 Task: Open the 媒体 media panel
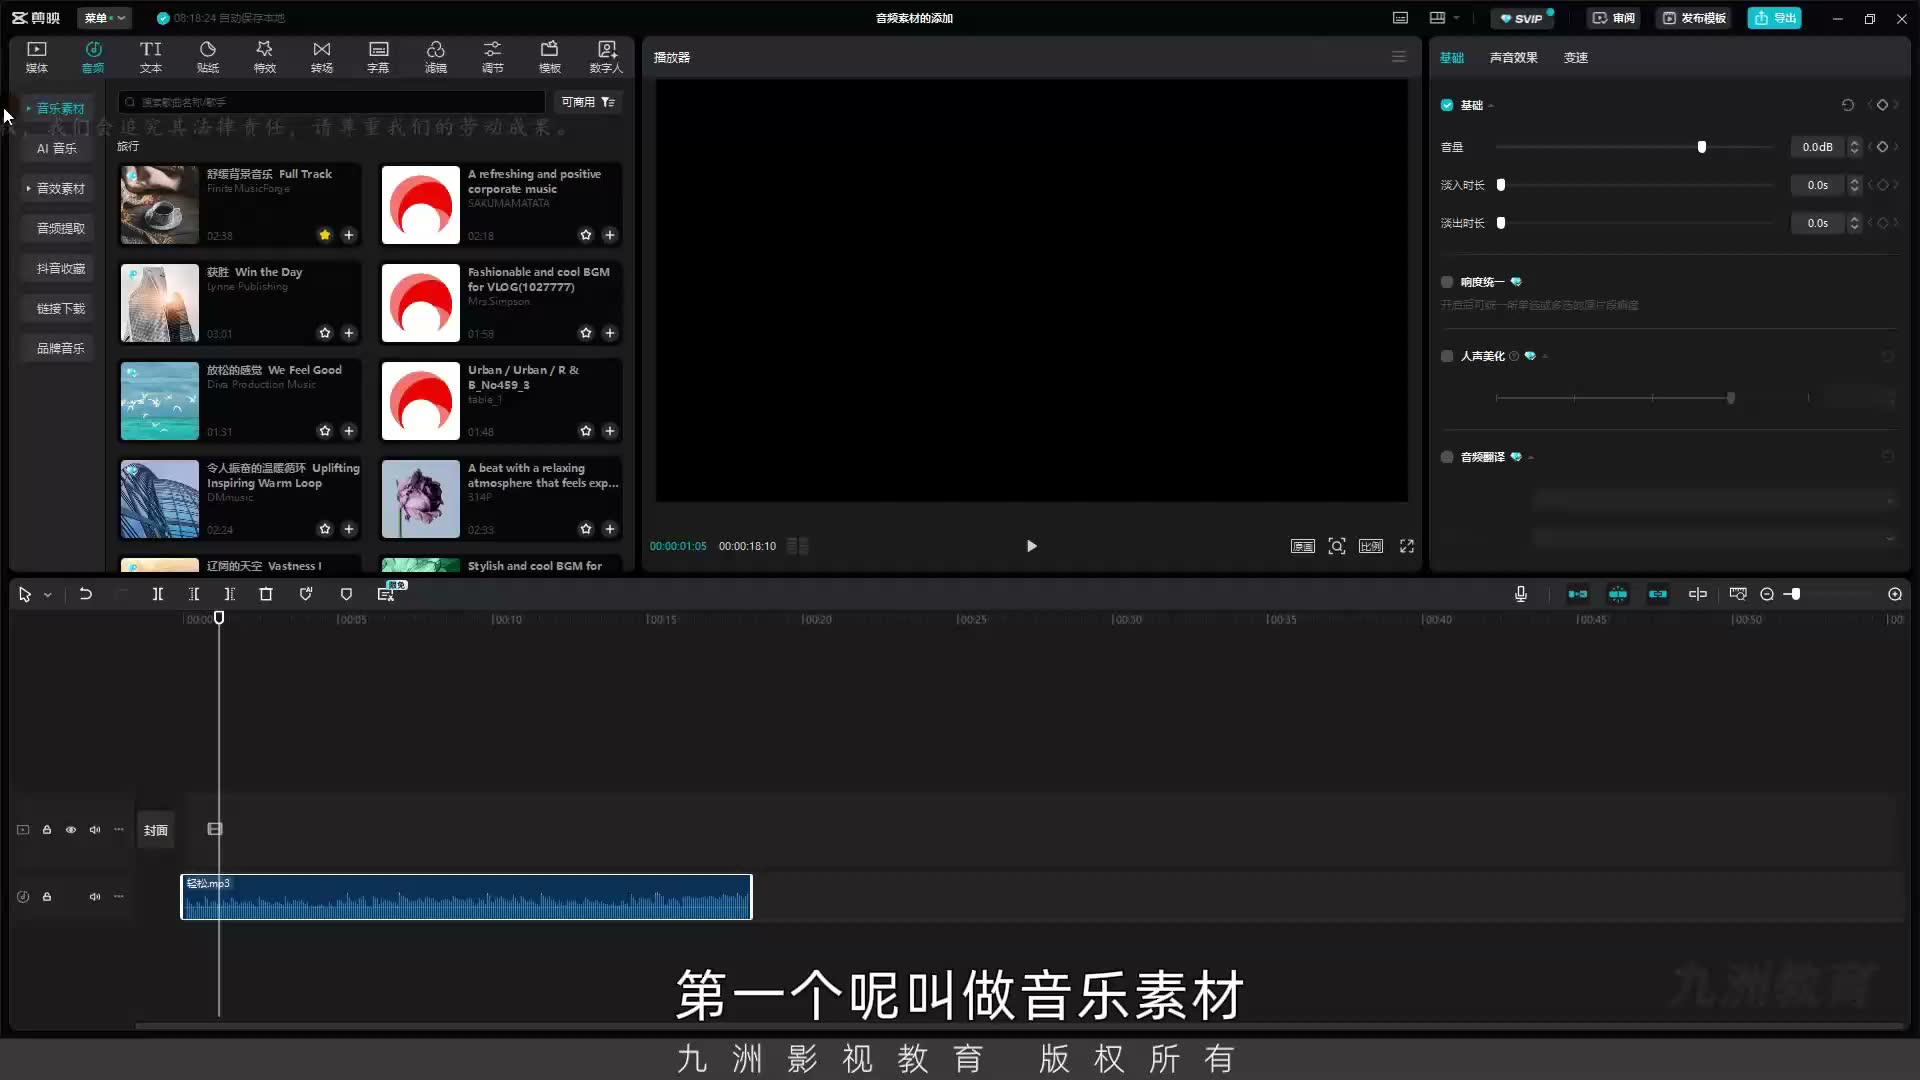coord(37,57)
